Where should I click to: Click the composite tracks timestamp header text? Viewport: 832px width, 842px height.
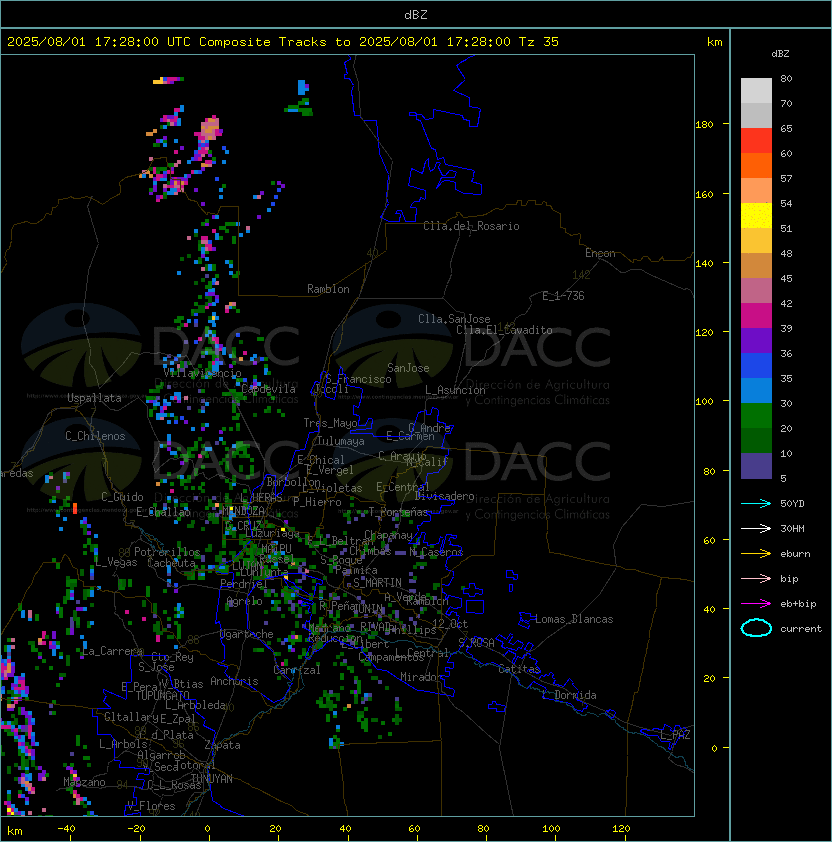(283, 42)
